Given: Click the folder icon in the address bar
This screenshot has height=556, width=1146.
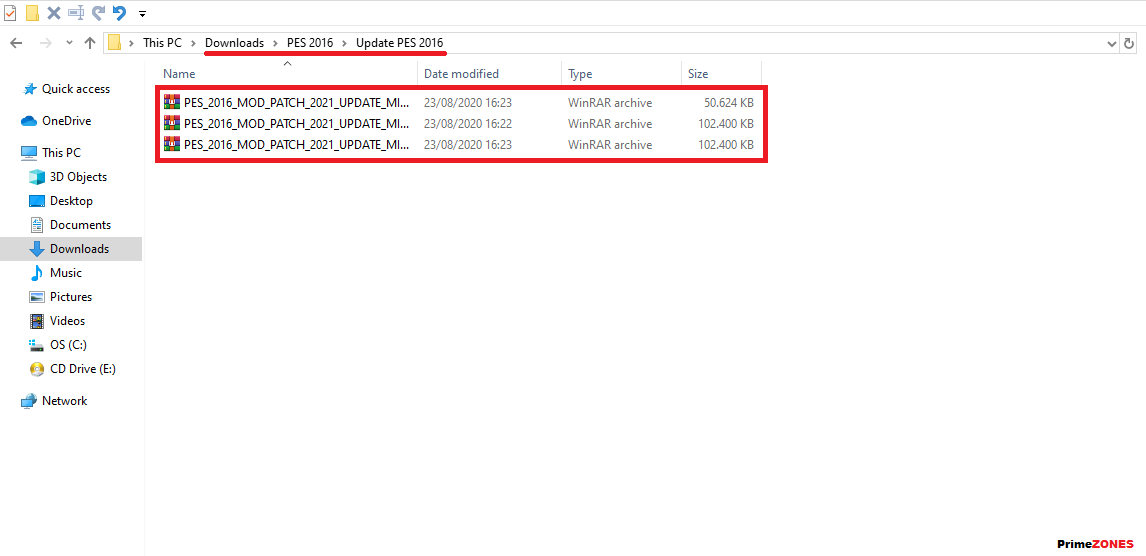Looking at the screenshot, I should (x=115, y=43).
